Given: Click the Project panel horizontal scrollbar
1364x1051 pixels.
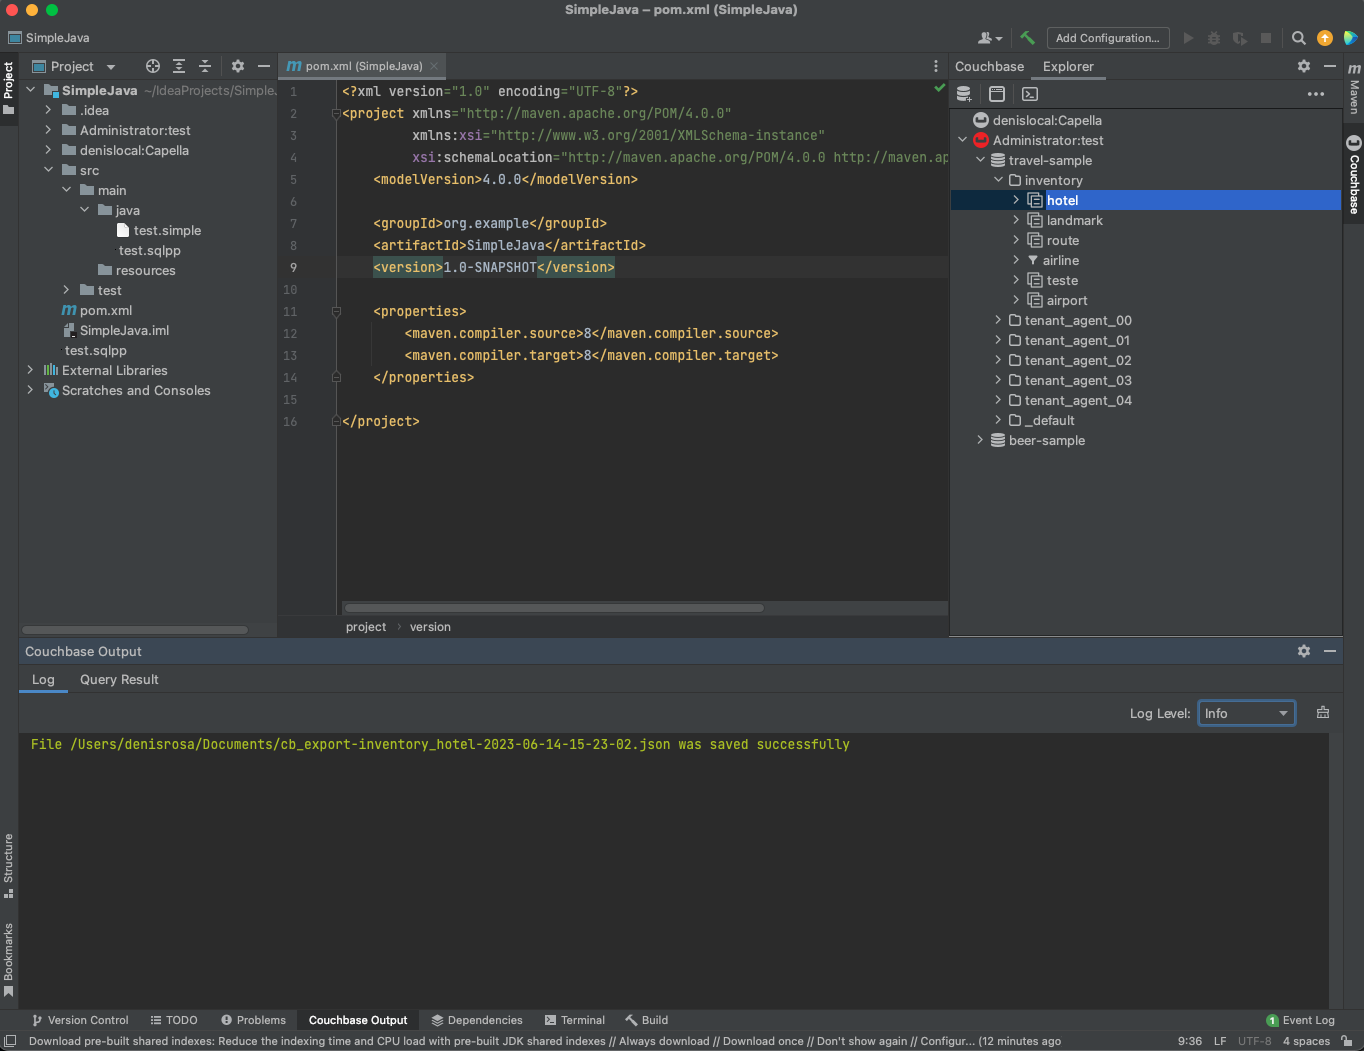Looking at the screenshot, I should point(135,630).
